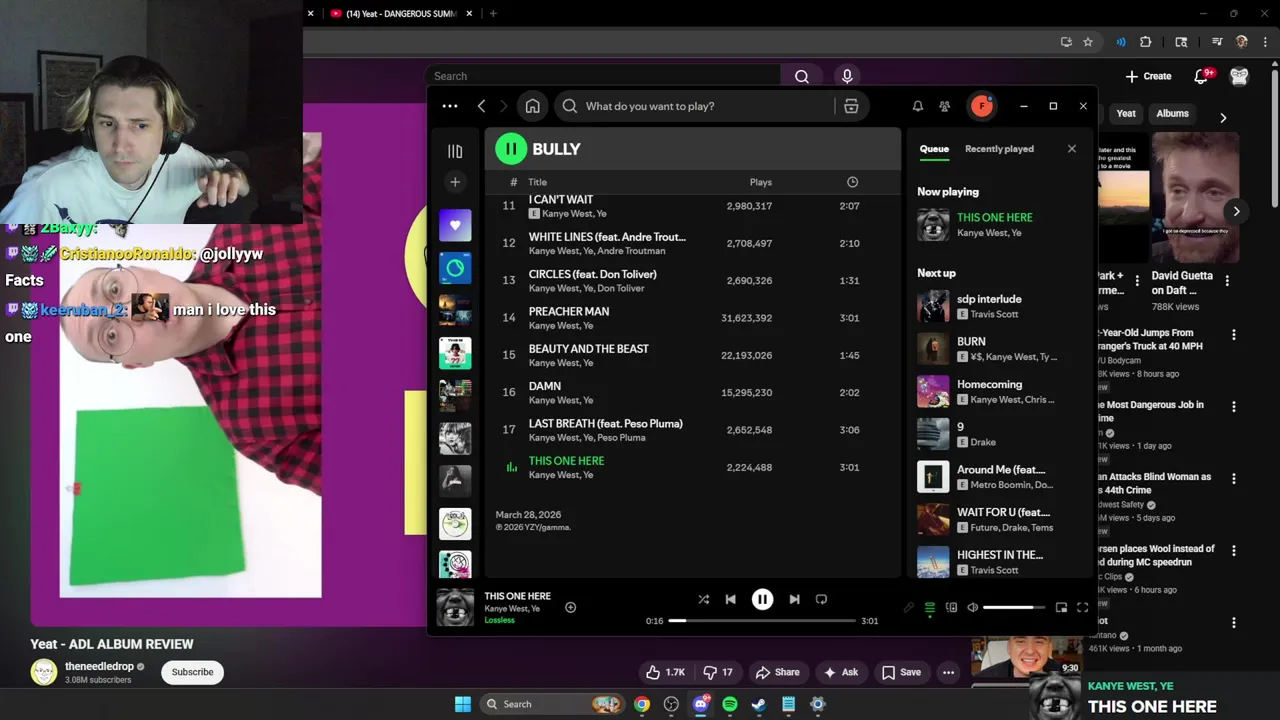Expand Your Library sidebar icon
The height and width of the screenshot is (720, 1280).
pos(455,151)
